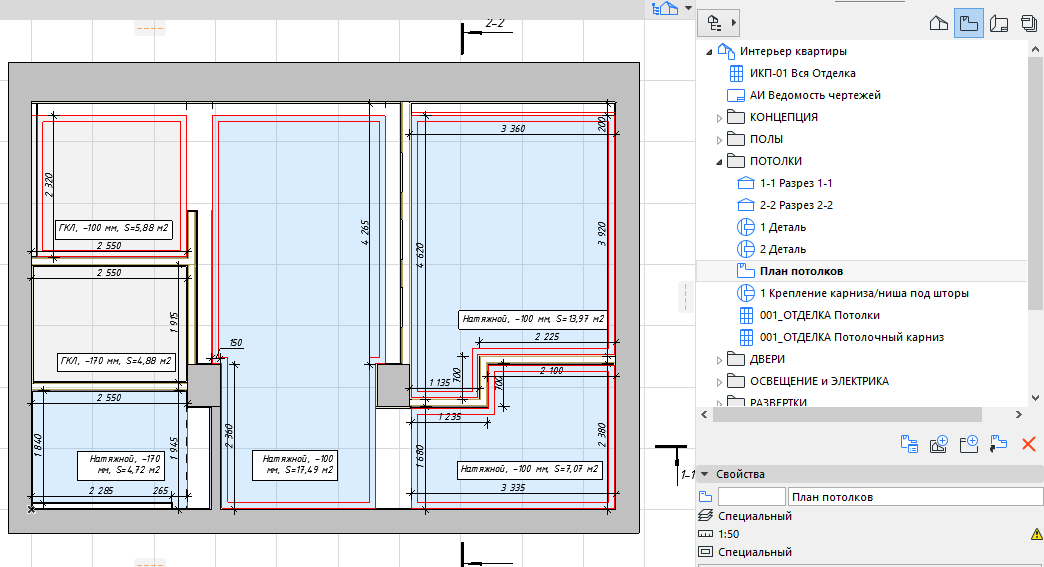Click the view ID input field
The width and height of the screenshot is (1044, 567).
pyautogui.click(x=752, y=497)
